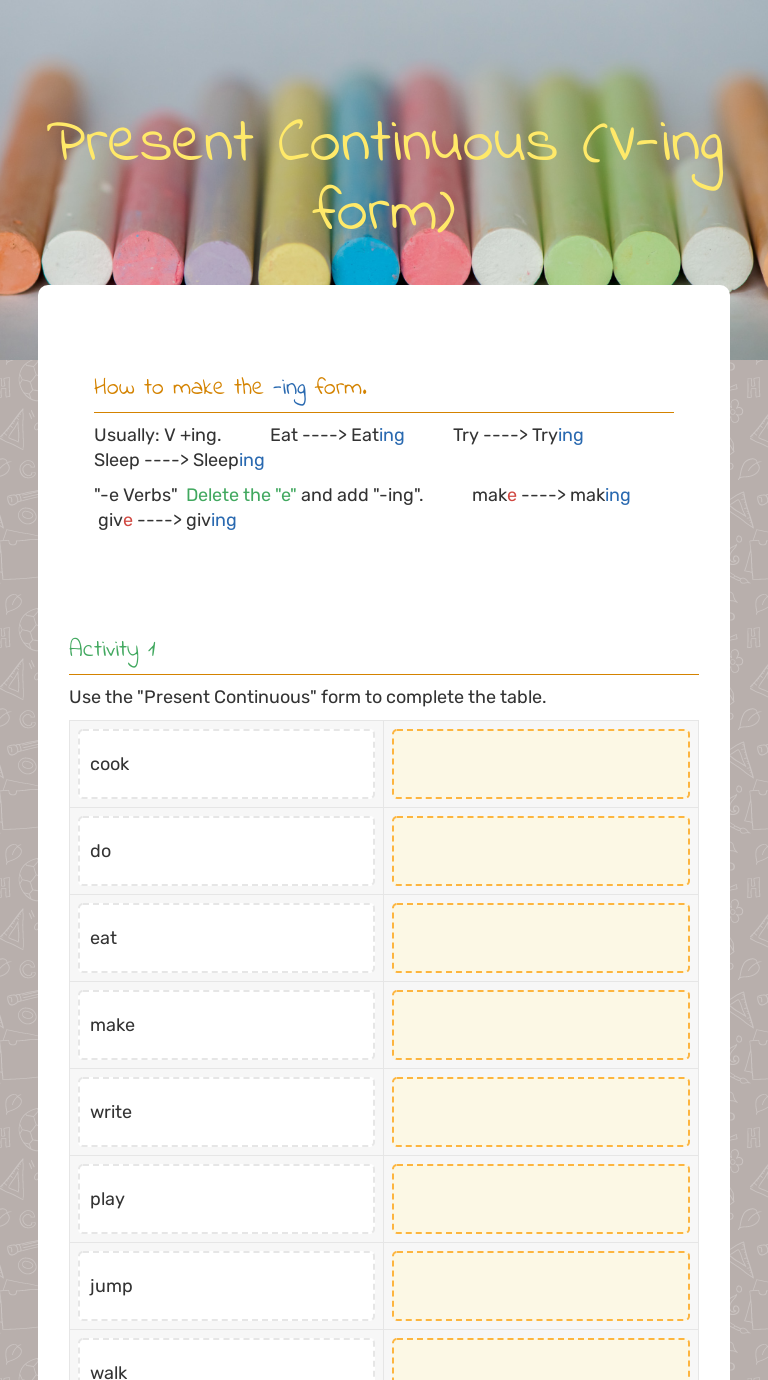Focus the answer box for "eat"
The image size is (768, 1380).
tap(540, 938)
